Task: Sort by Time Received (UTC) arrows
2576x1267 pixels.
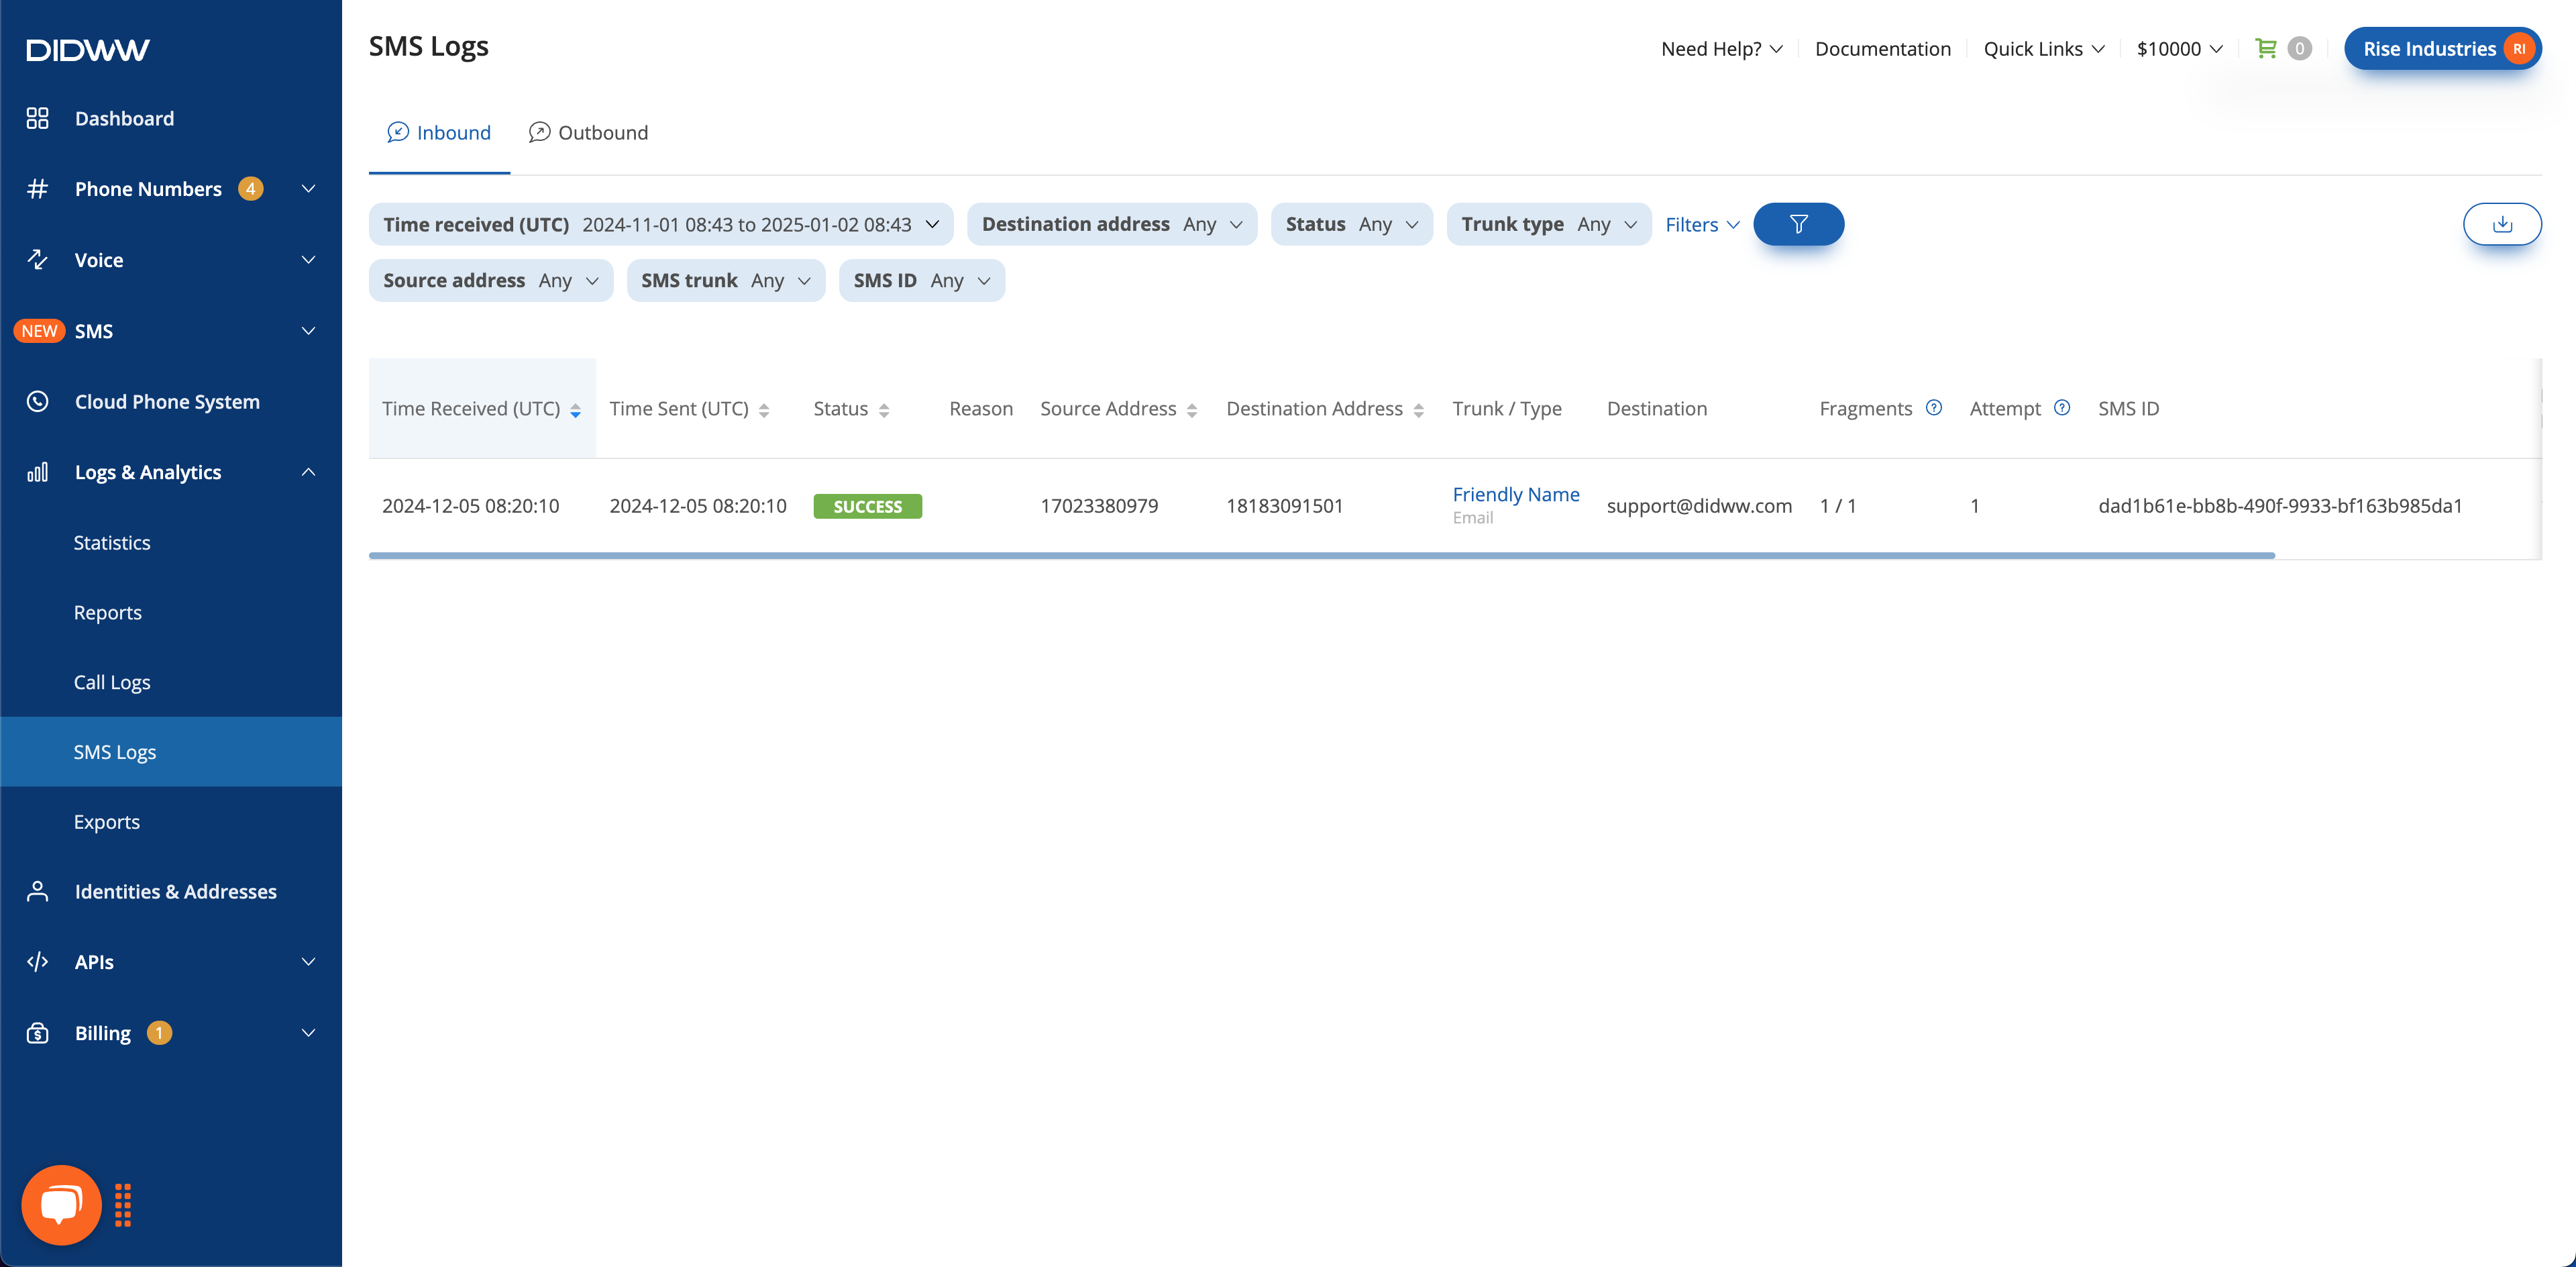Action: pyautogui.click(x=576, y=410)
